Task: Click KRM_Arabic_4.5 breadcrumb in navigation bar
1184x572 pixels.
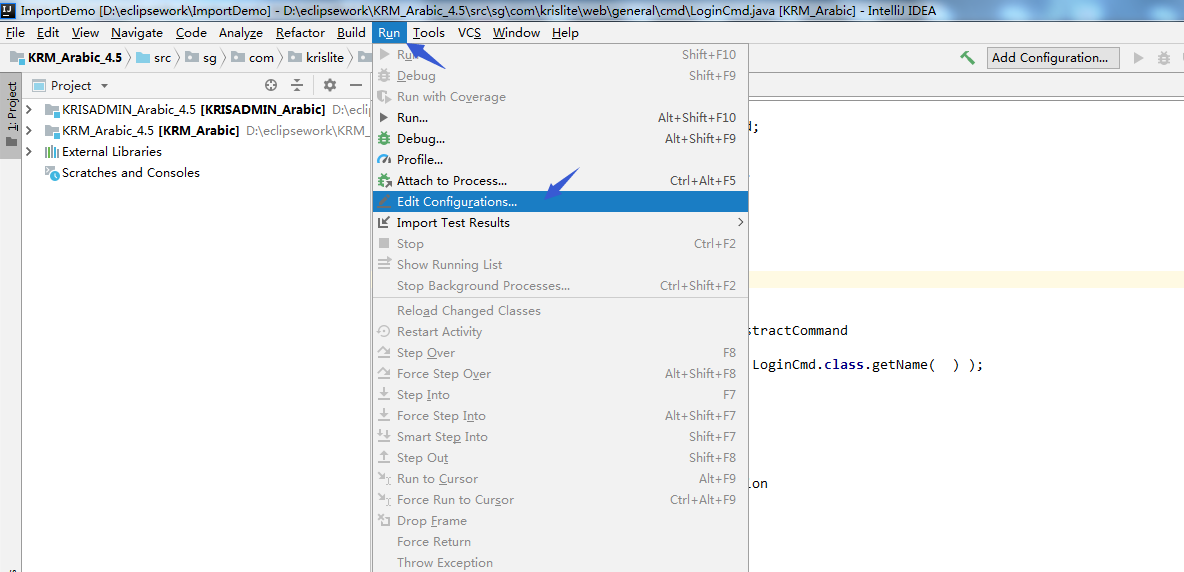Action: coord(66,57)
